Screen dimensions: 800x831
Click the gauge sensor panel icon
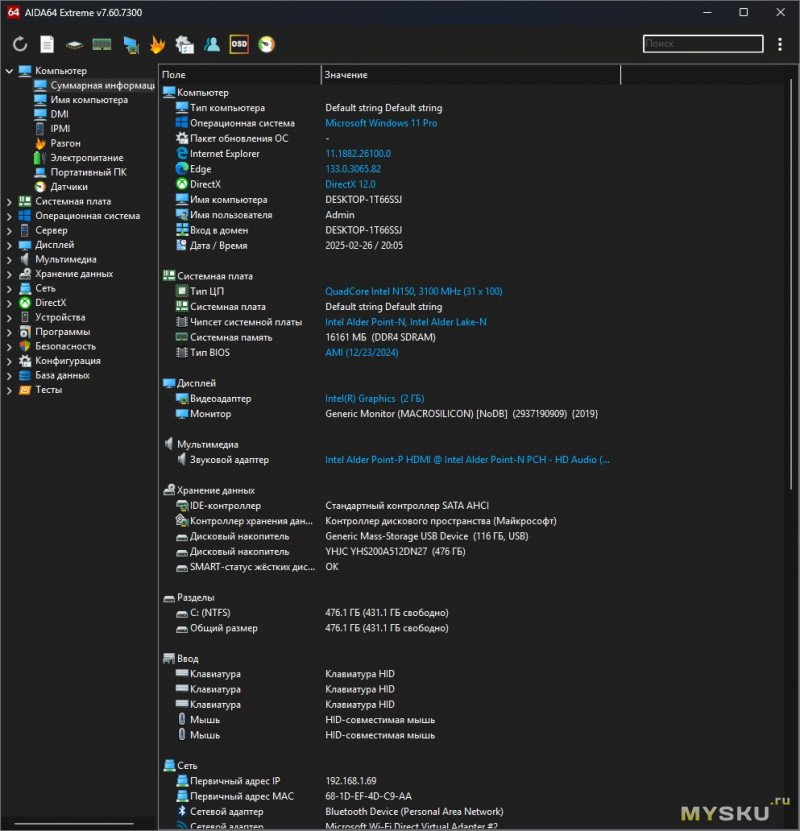266,44
